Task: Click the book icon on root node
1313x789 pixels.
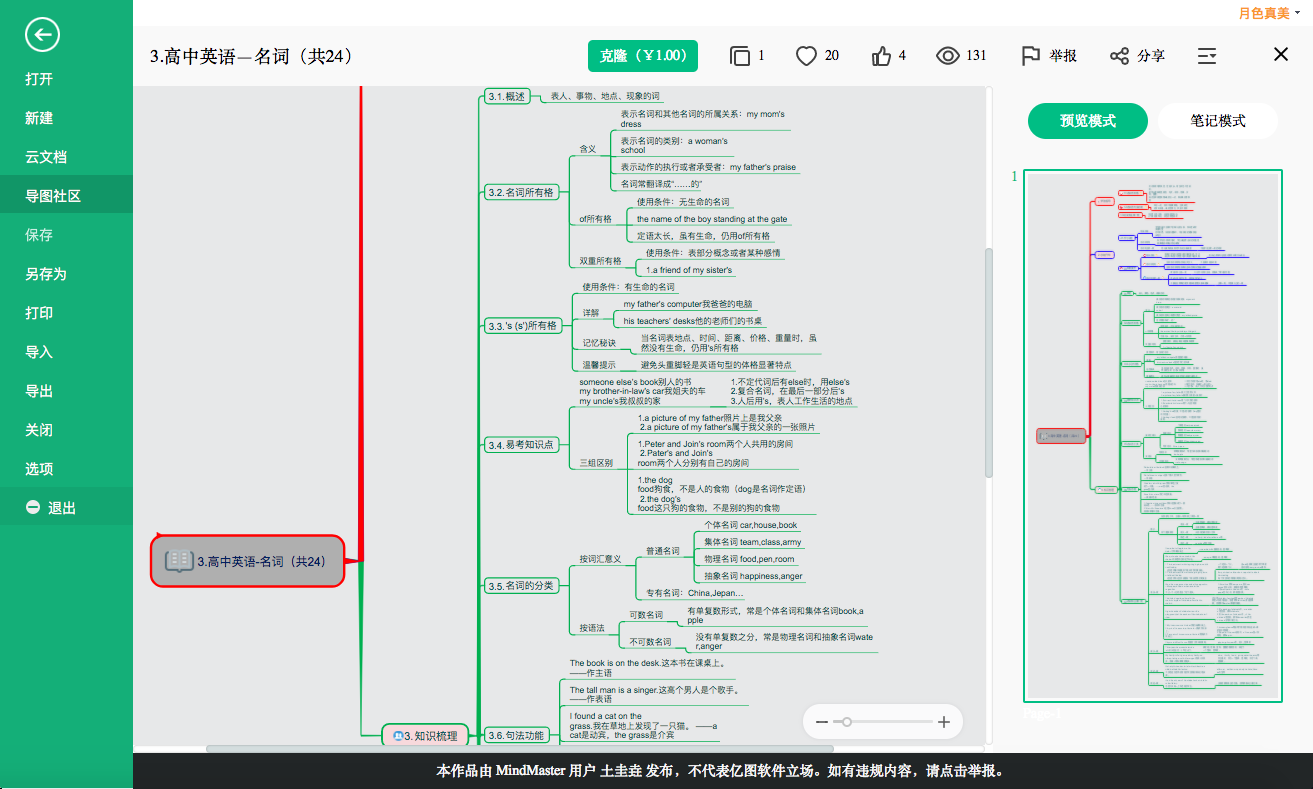Action: tap(179, 561)
